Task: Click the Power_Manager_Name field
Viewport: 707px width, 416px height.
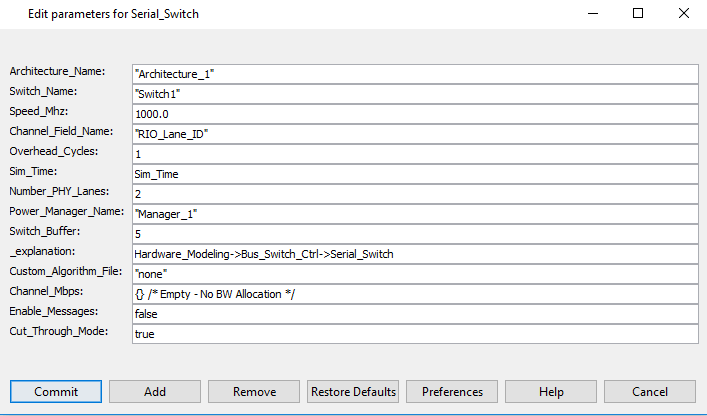Action: (x=414, y=214)
